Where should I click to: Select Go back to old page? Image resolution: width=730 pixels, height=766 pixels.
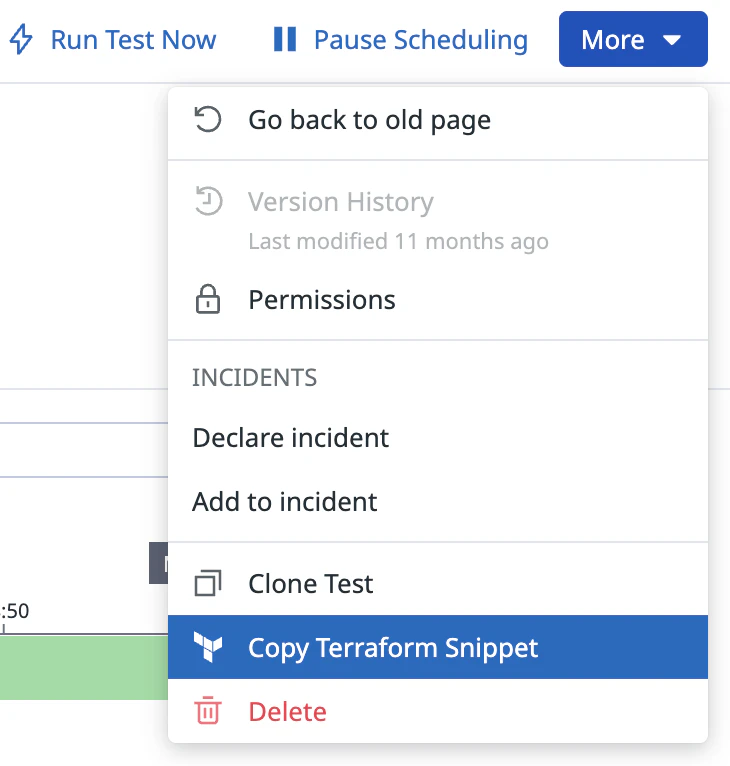point(369,121)
